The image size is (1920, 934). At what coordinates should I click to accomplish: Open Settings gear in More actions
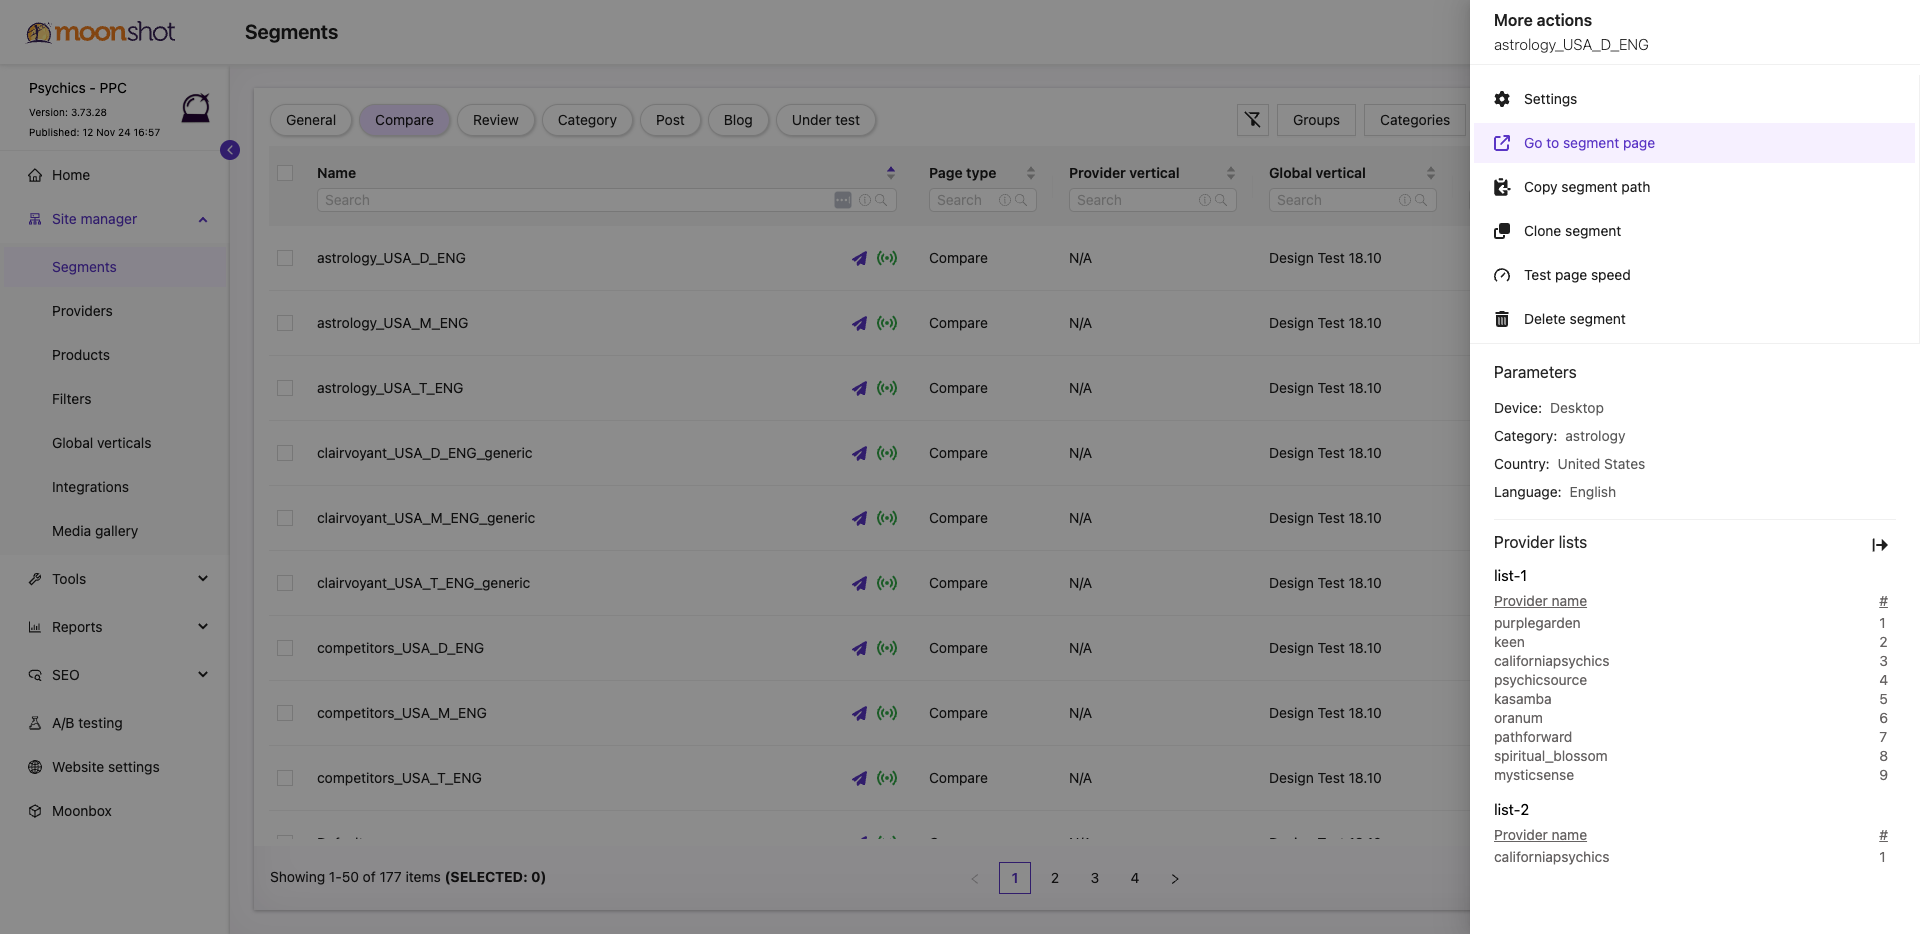click(1502, 99)
